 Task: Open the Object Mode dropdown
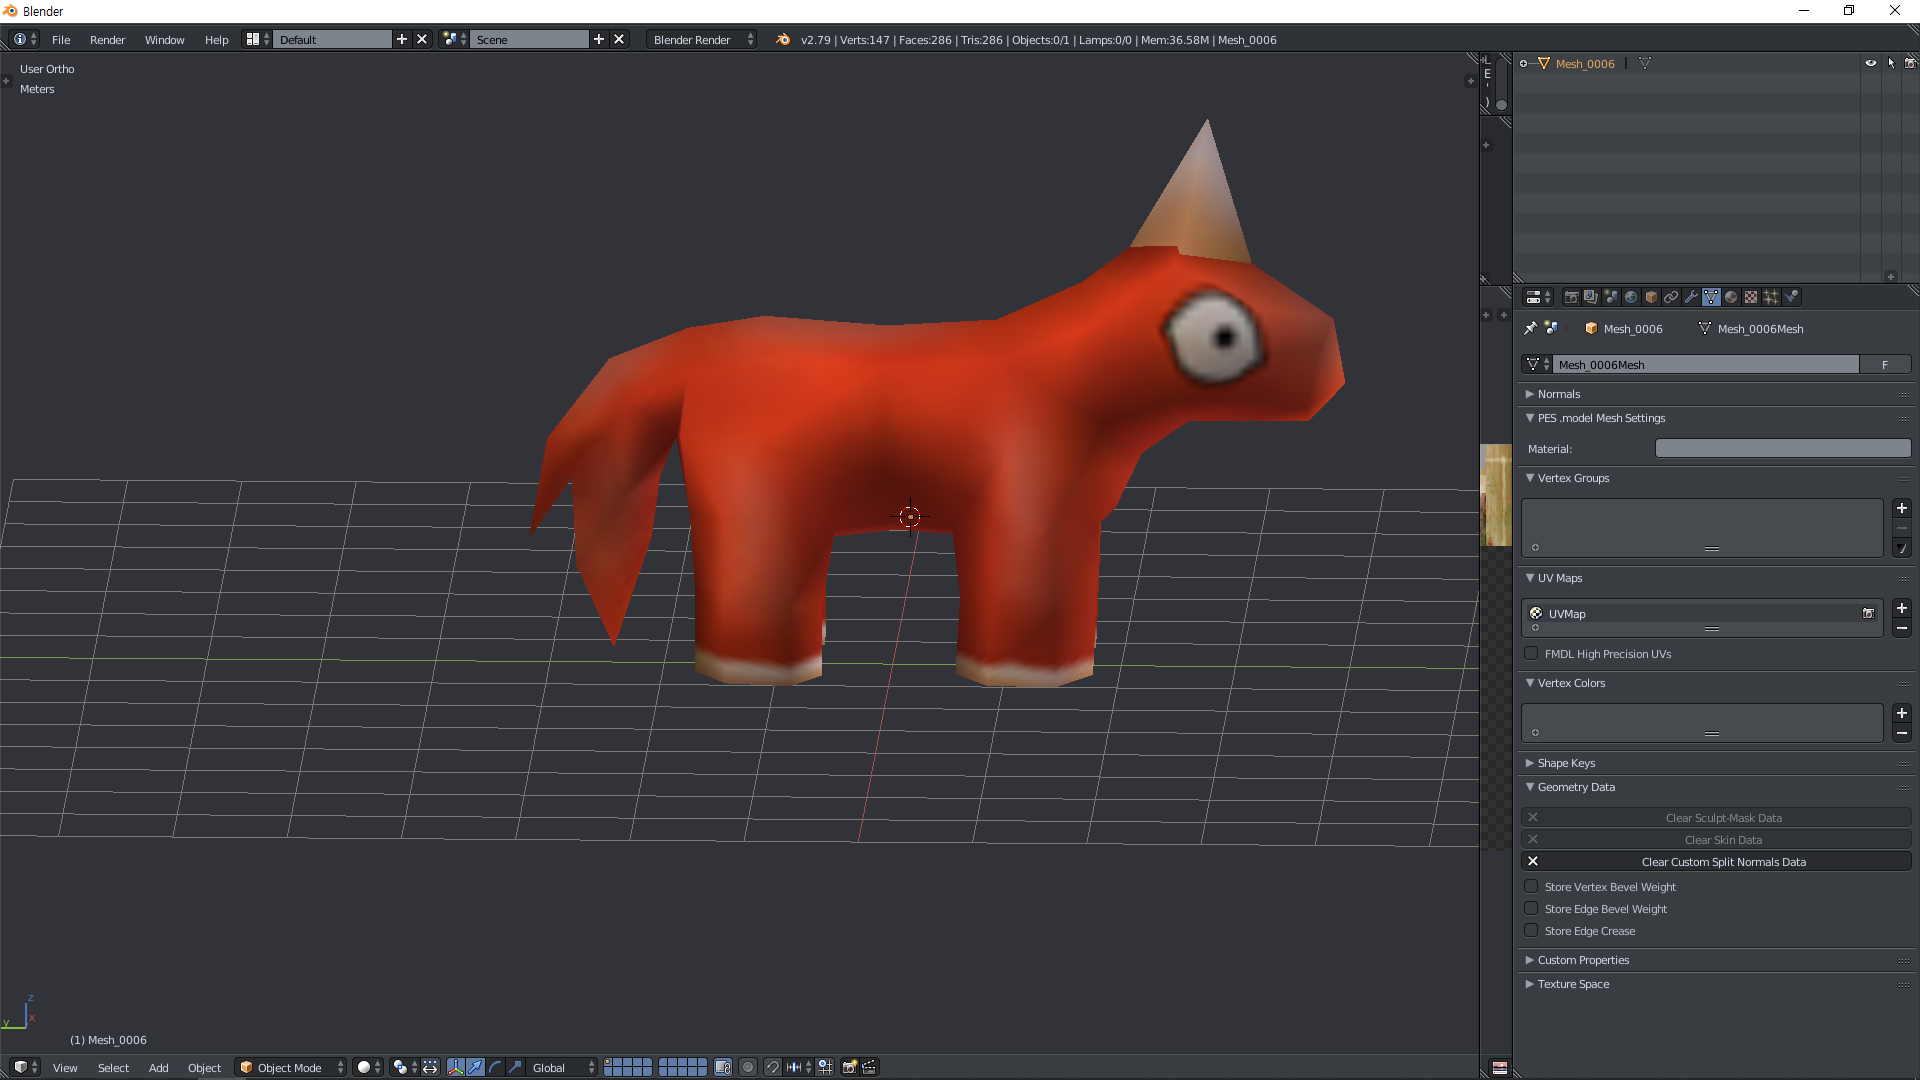[x=290, y=1067]
